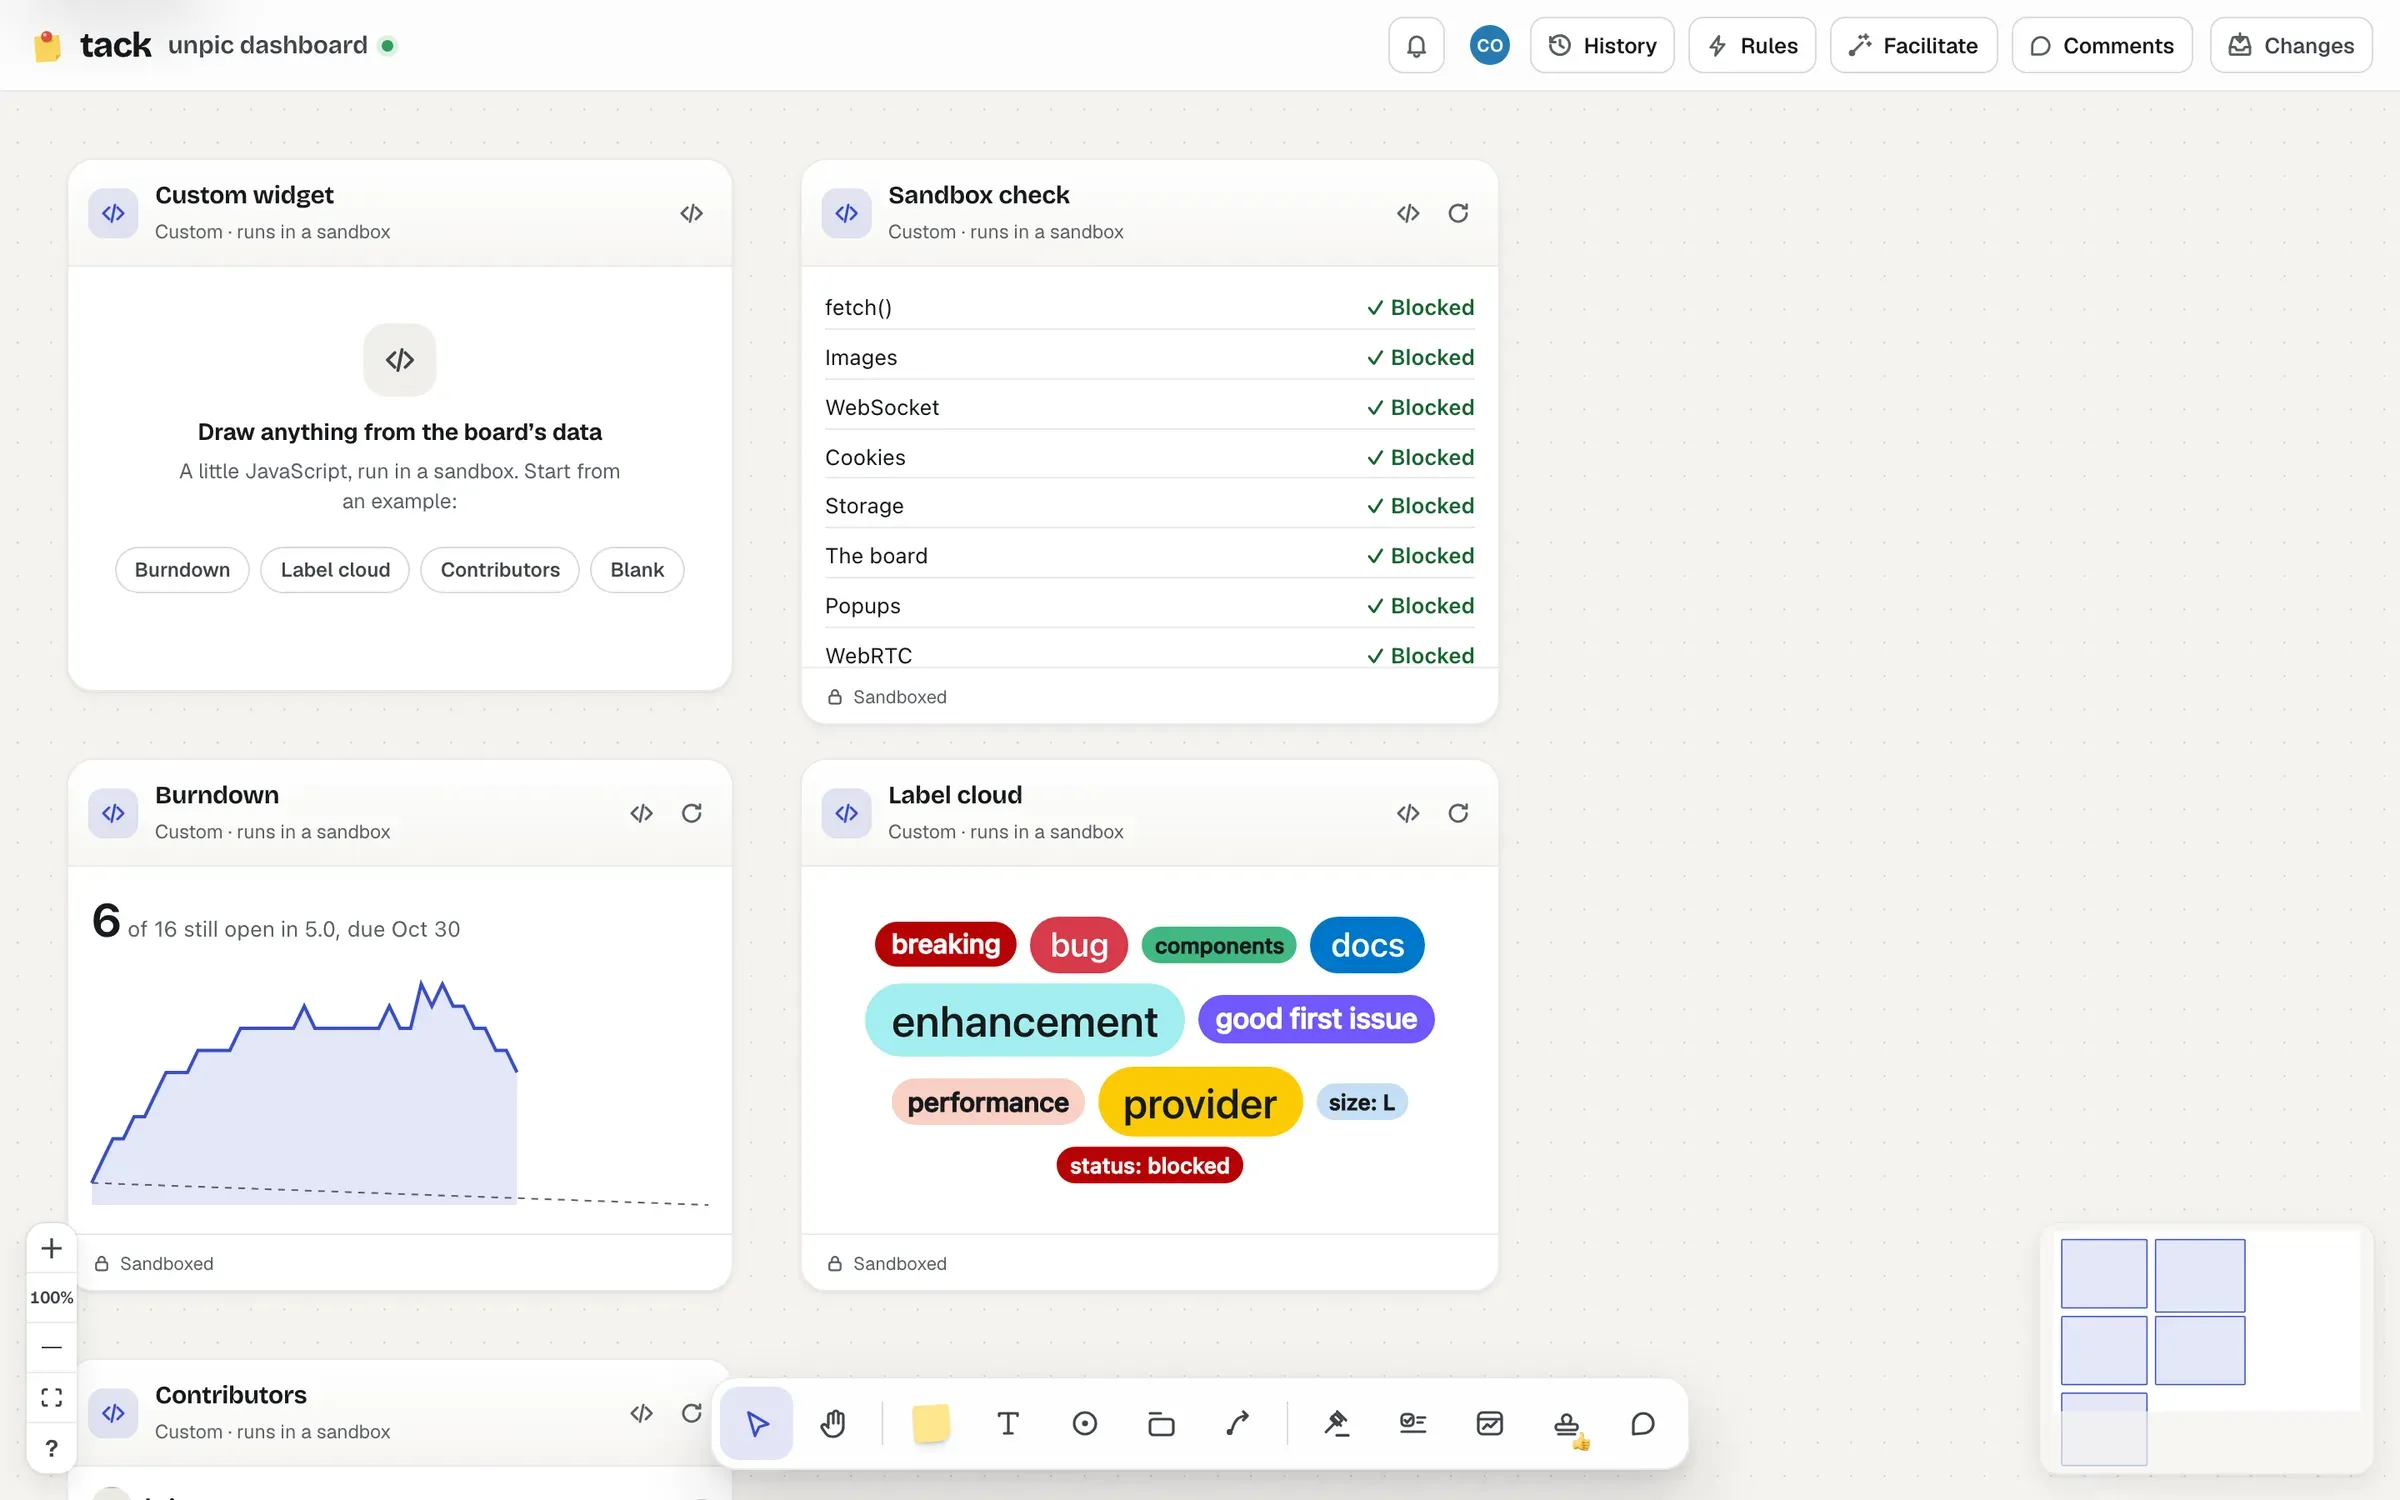Choose the Contributors example chip

click(x=500, y=570)
